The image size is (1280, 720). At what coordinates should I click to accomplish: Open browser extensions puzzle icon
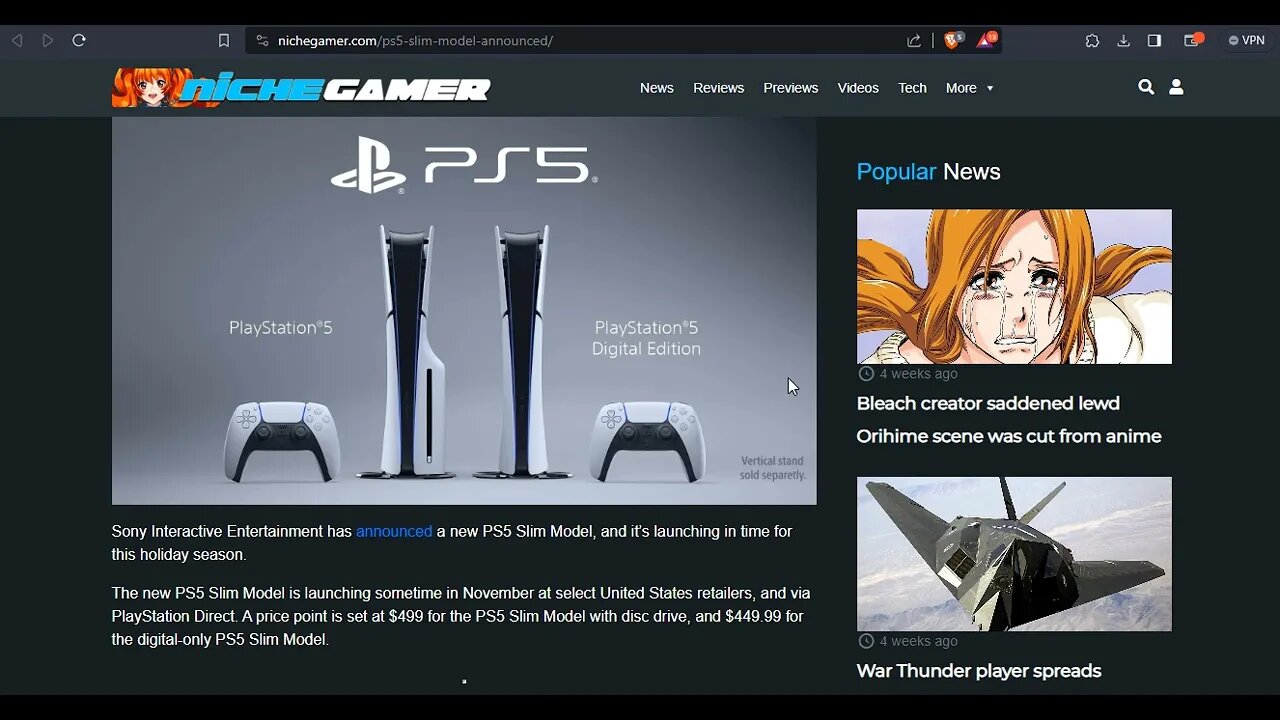click(1092, 41)
